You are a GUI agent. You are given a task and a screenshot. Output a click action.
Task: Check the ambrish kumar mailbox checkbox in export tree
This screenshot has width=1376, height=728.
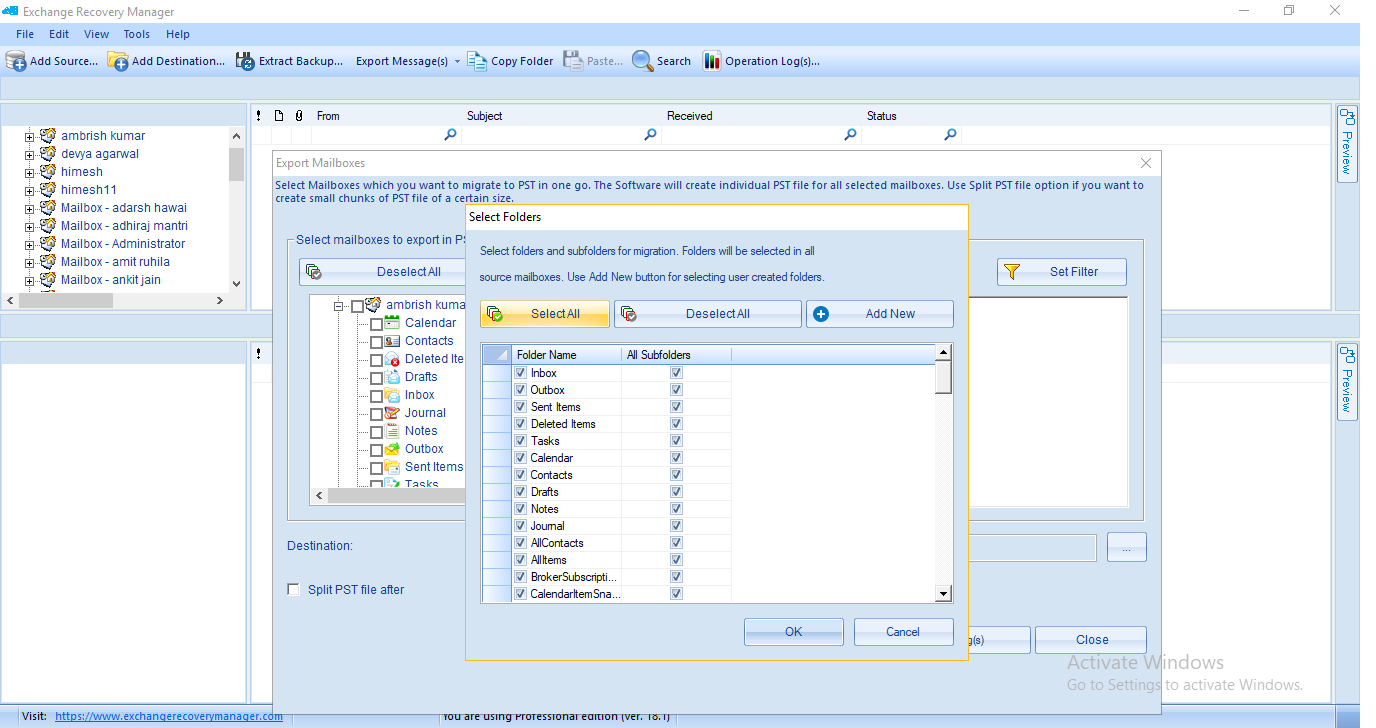(x=358, y=306)
